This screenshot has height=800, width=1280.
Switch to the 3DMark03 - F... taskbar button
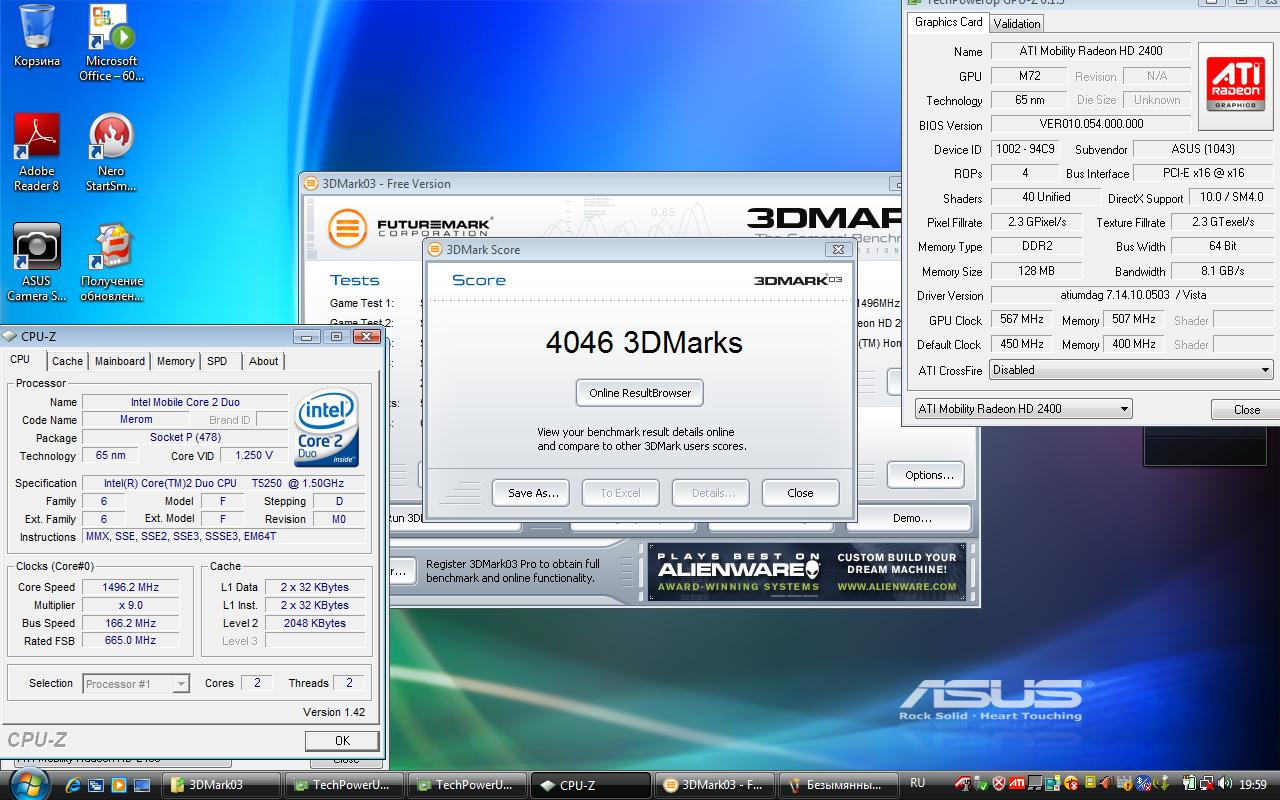click(x=714, y=785)
